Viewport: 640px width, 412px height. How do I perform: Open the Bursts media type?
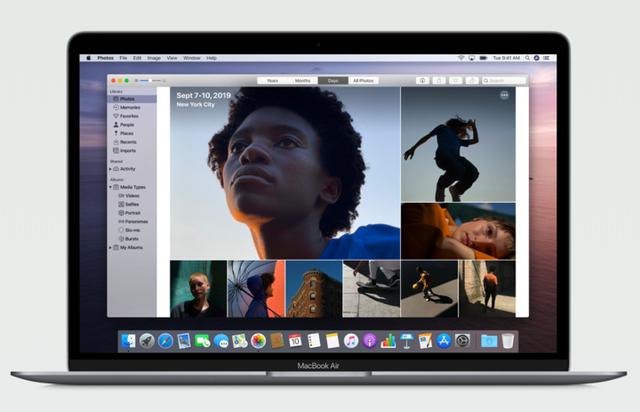131,238
